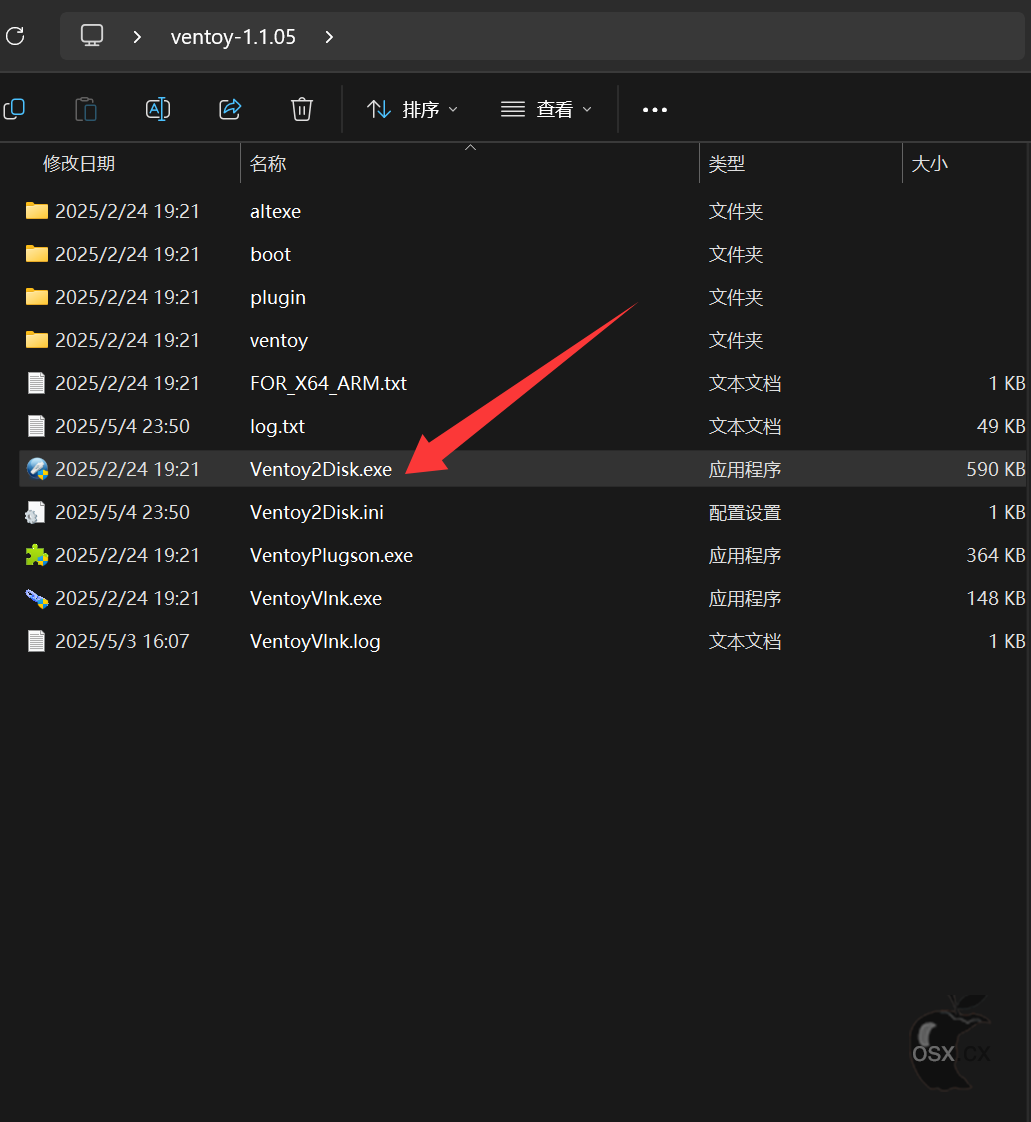1031x1122 pixels.
Task: Click the altexe folder icon
Action: (x=36, y=210)
